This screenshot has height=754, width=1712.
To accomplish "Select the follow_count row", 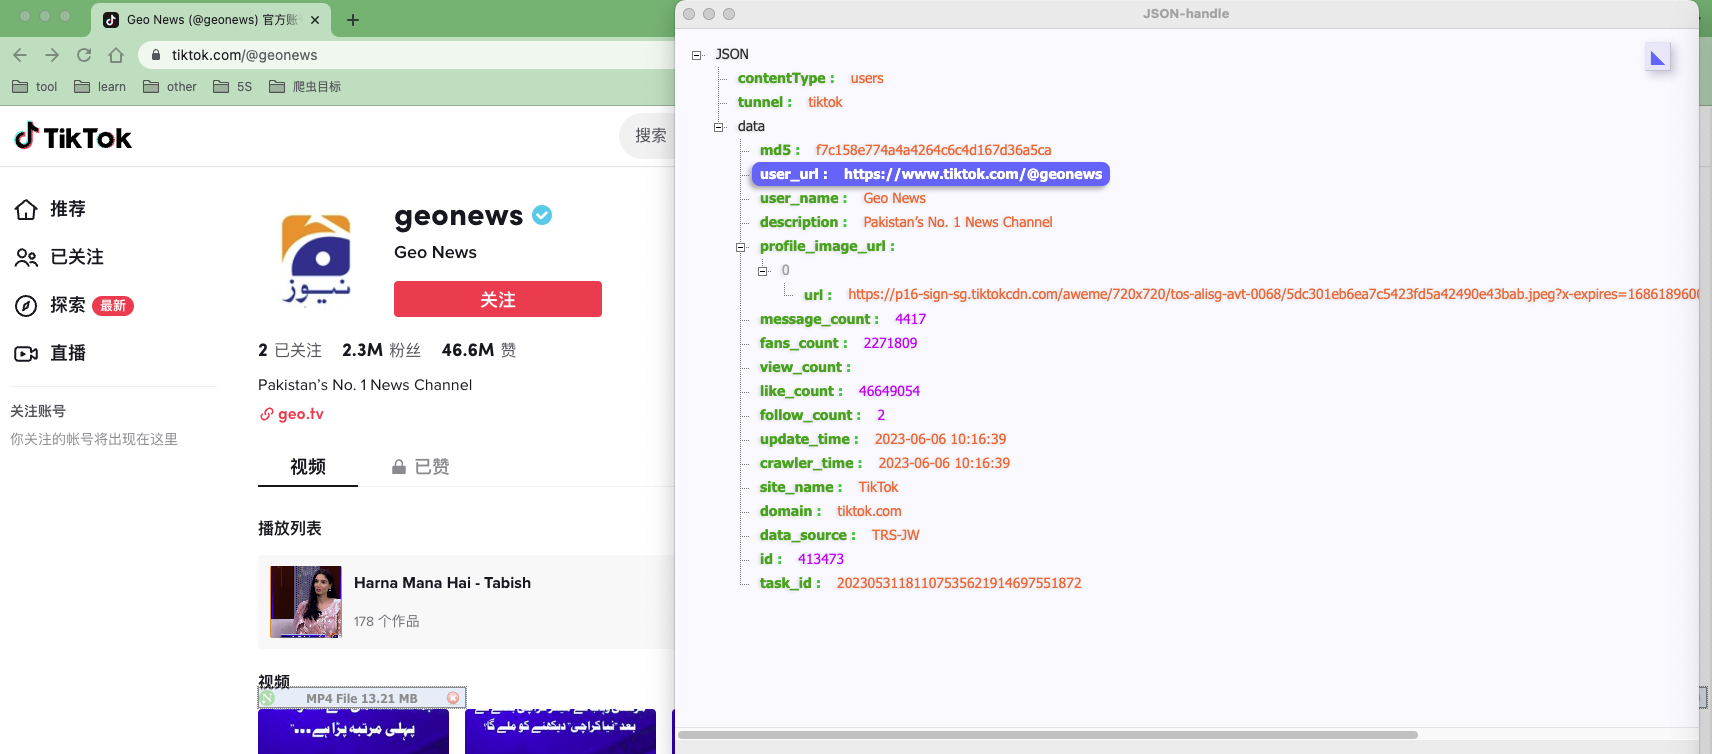I will 822,415.
